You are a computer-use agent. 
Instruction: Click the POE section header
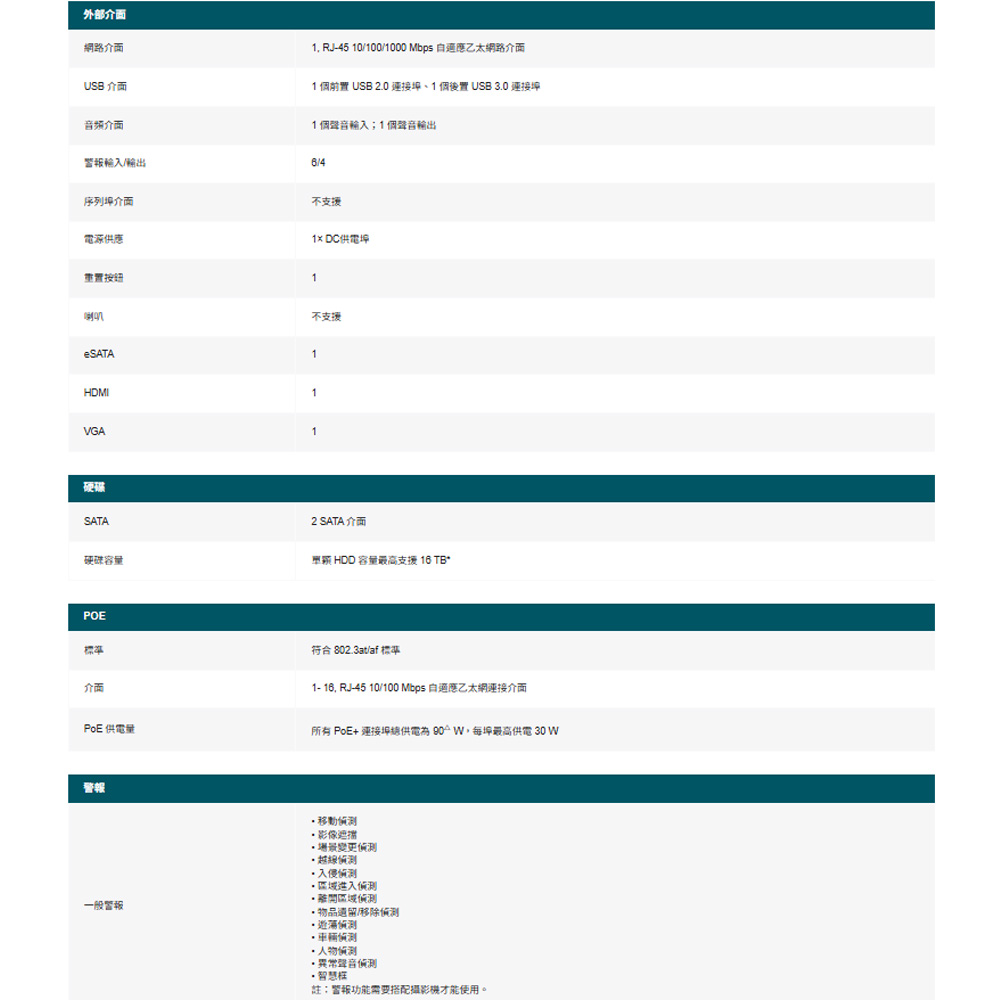(501, 617)
